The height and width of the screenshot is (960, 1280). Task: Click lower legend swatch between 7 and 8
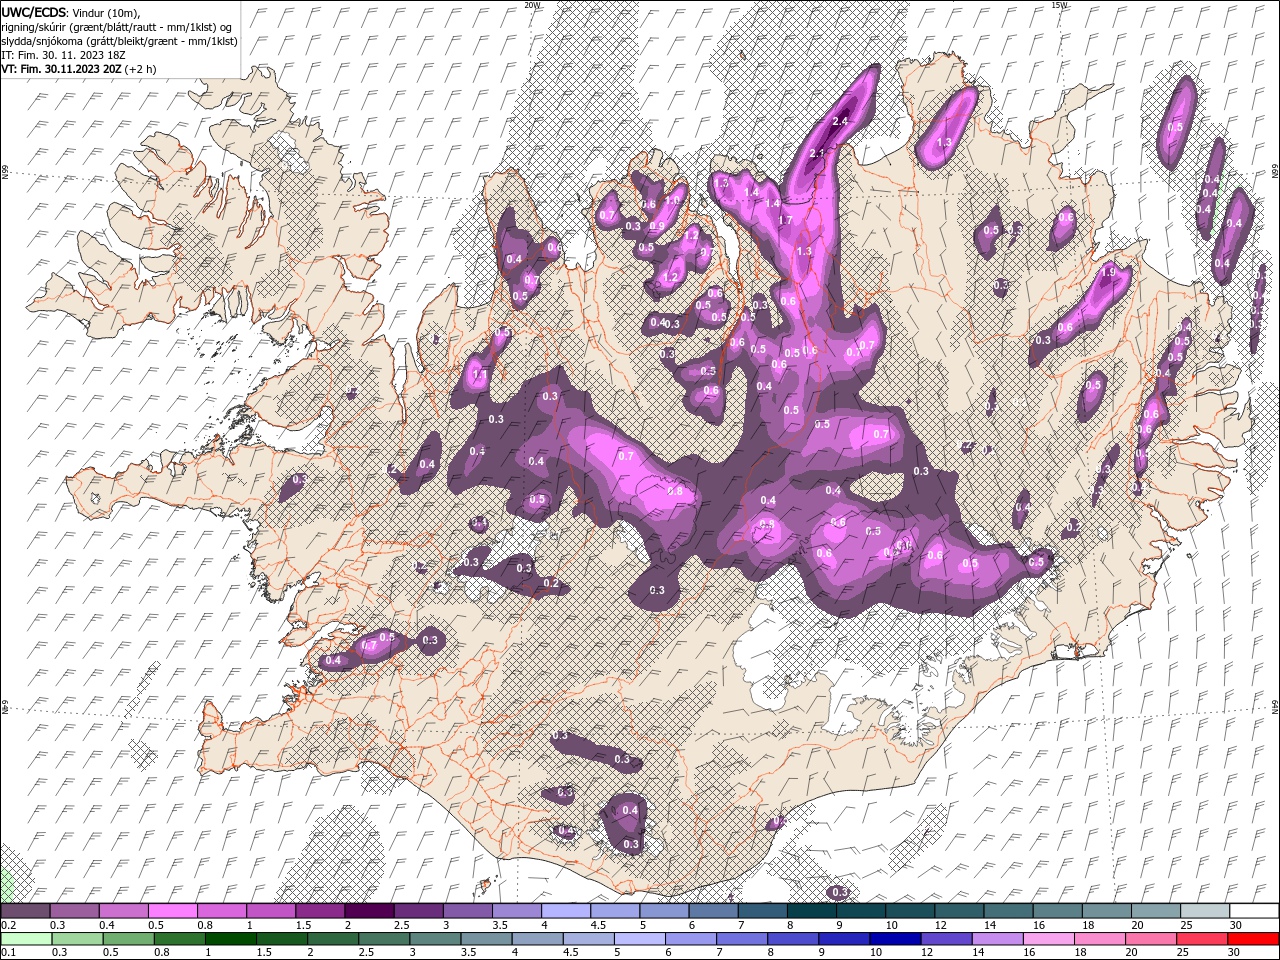click(741, 939)
